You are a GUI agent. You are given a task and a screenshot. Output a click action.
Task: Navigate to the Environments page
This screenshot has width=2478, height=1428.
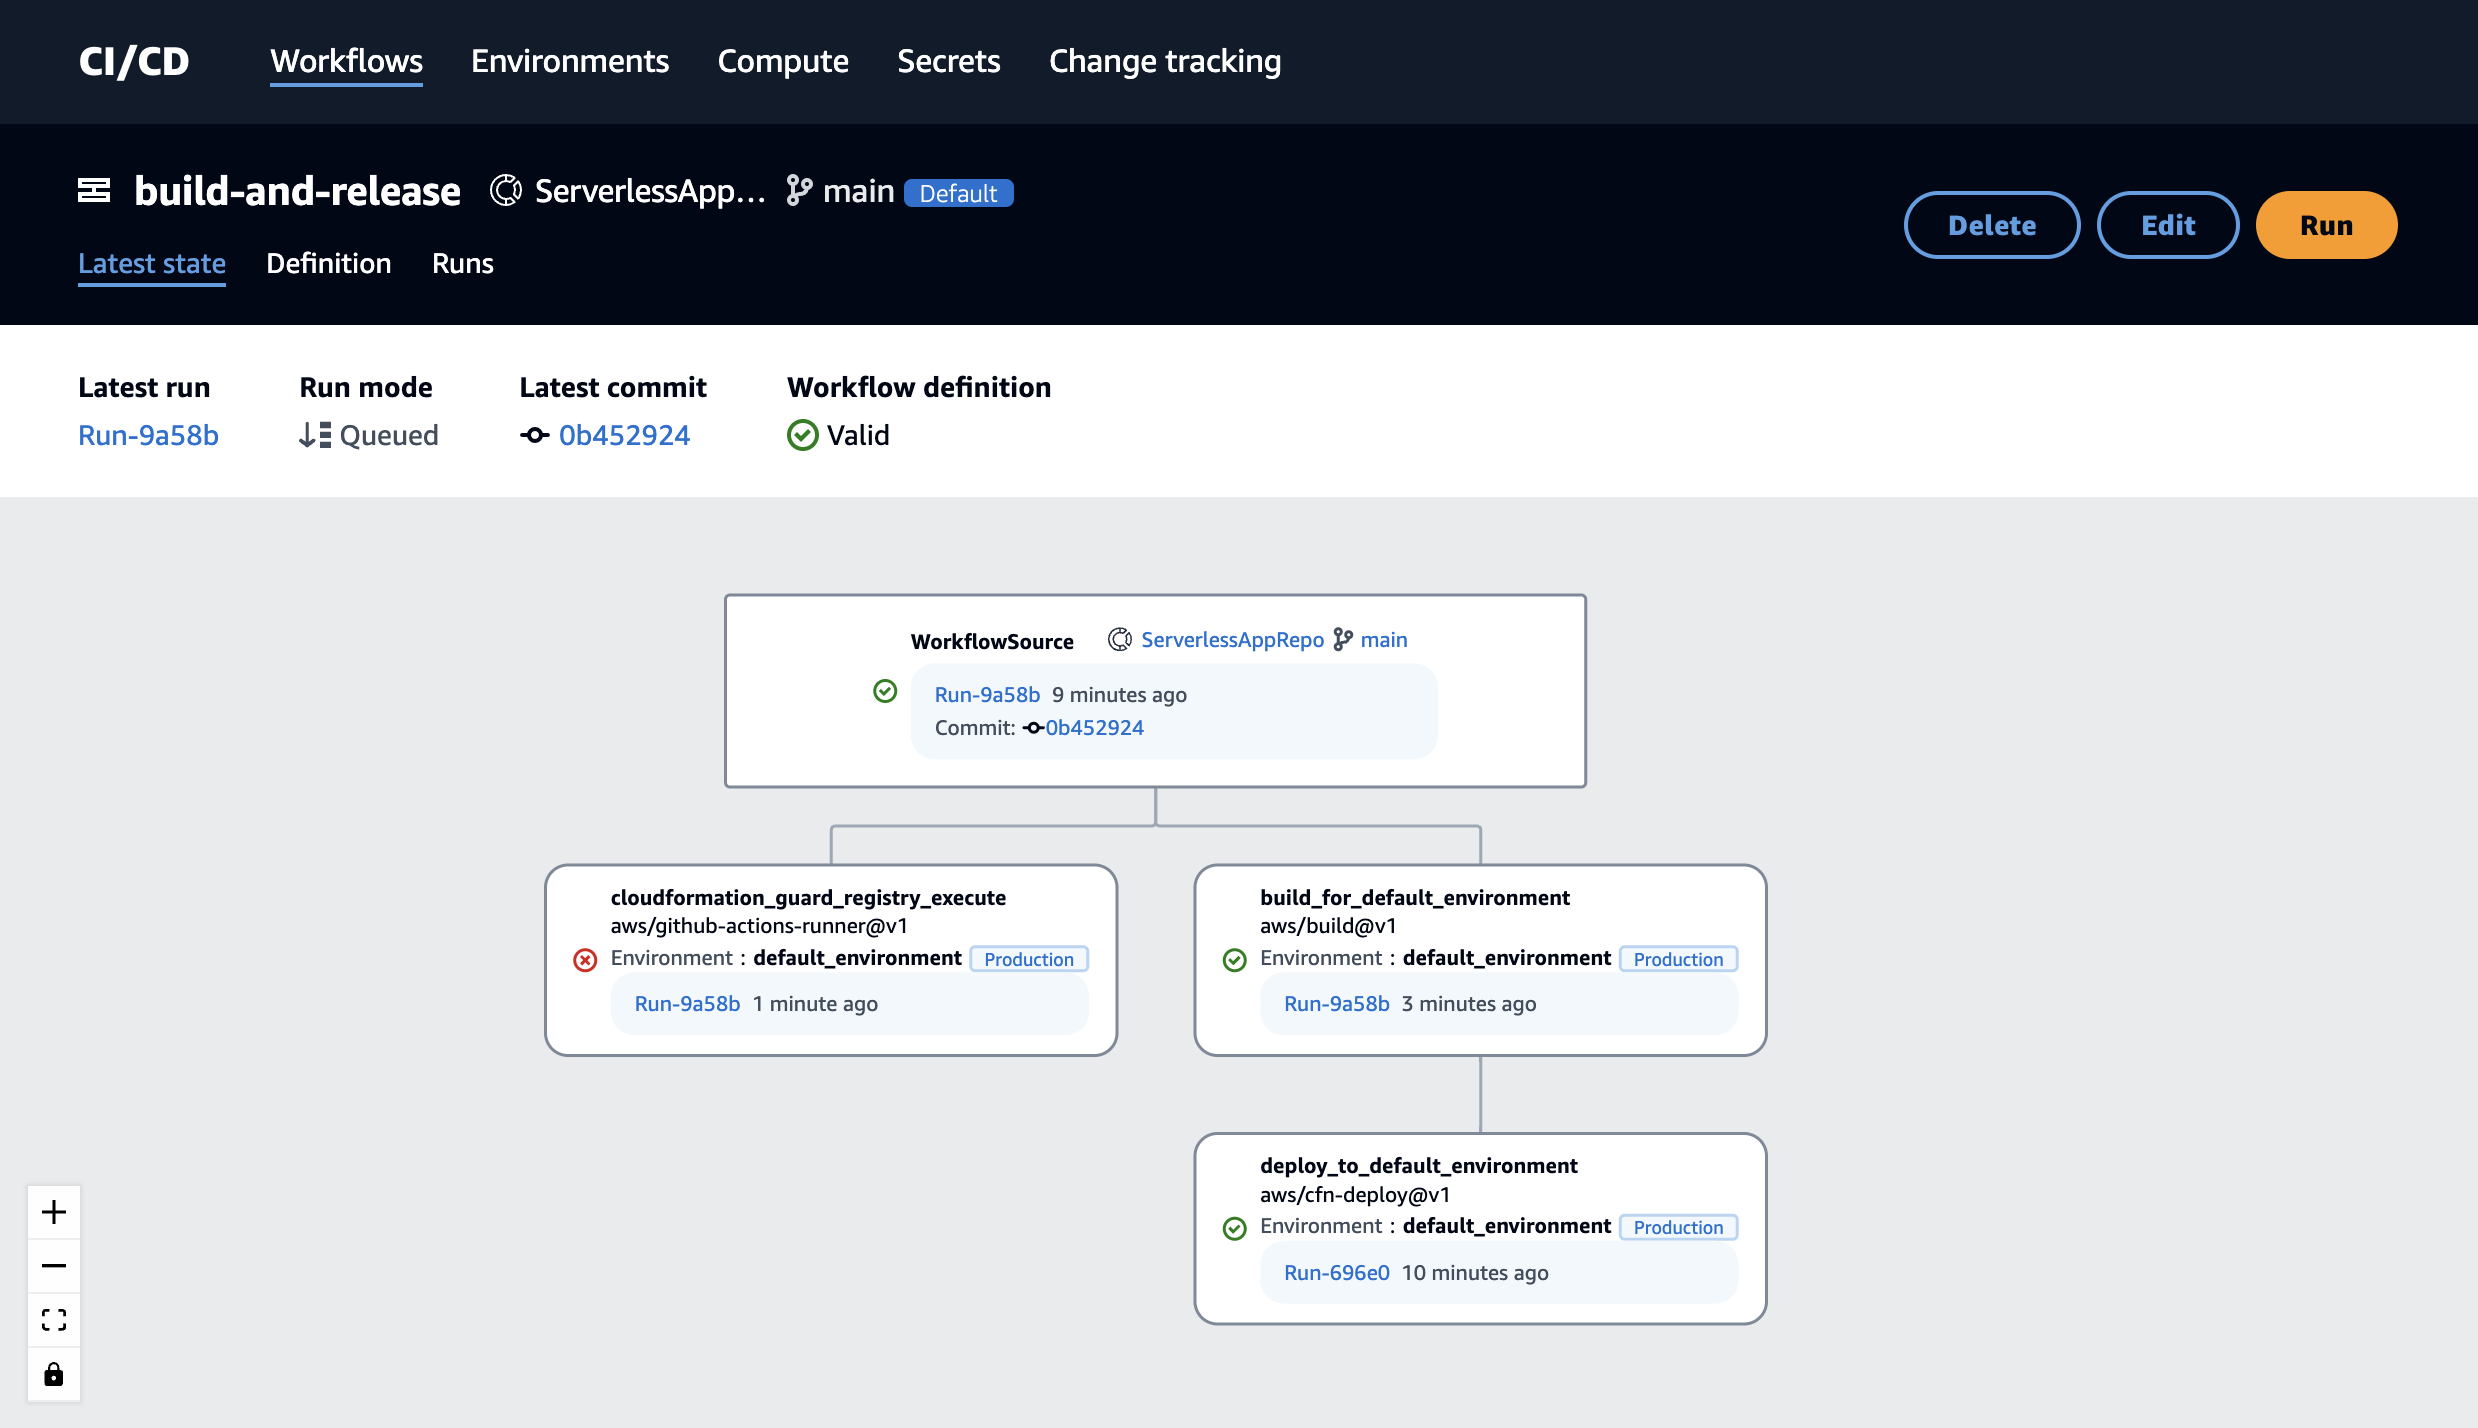(569, 61)
